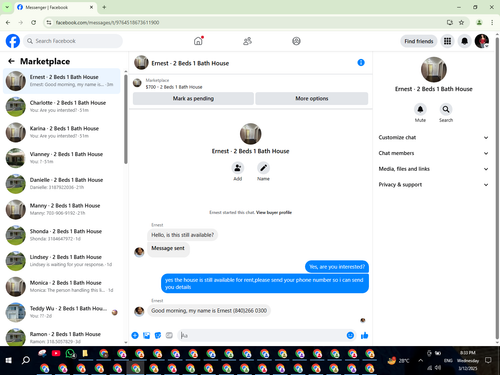
Task: Click the message text input box
Action: pos(262,335)
